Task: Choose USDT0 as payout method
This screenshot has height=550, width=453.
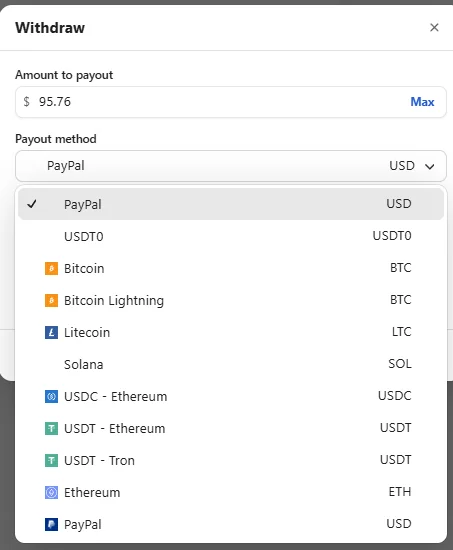Action: coord(231,236)
